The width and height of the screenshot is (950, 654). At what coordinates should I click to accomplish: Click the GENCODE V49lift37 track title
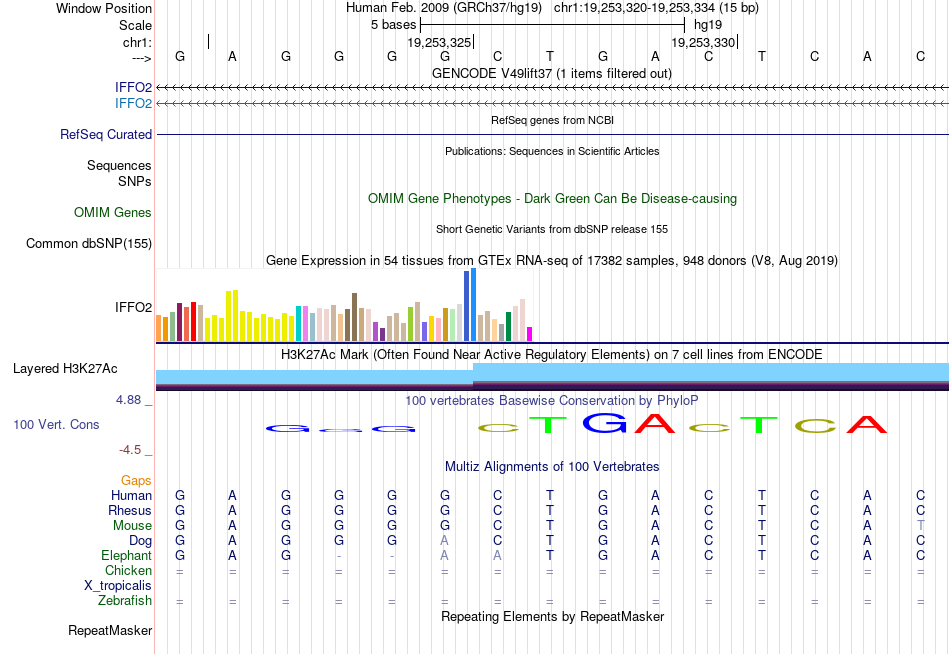coord(552,73)
